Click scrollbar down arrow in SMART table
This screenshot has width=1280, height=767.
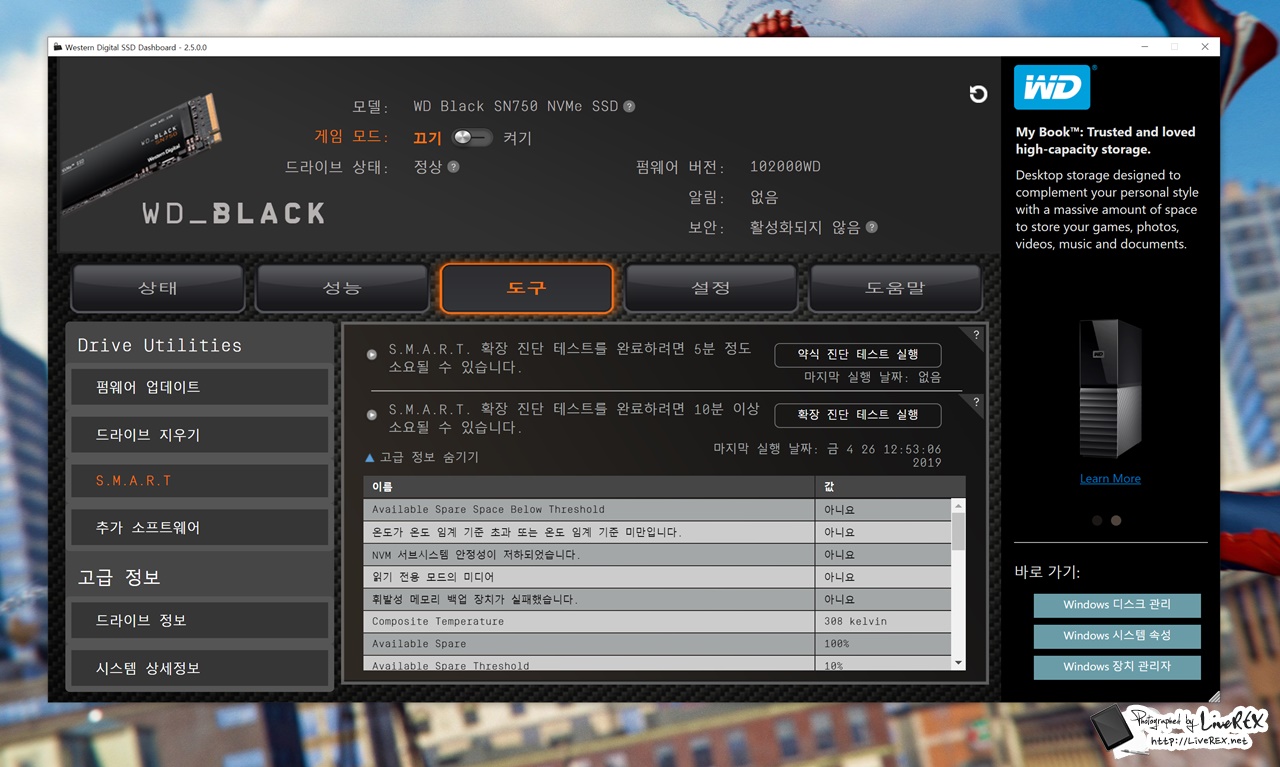[x=958, y=663]
